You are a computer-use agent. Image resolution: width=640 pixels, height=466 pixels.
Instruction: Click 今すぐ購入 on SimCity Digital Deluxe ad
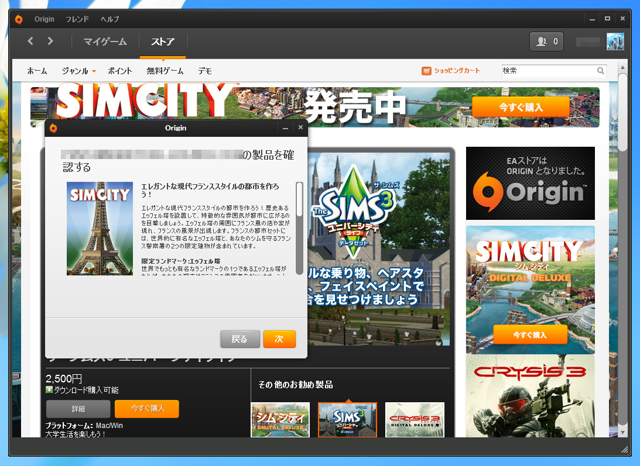(530, 335)
